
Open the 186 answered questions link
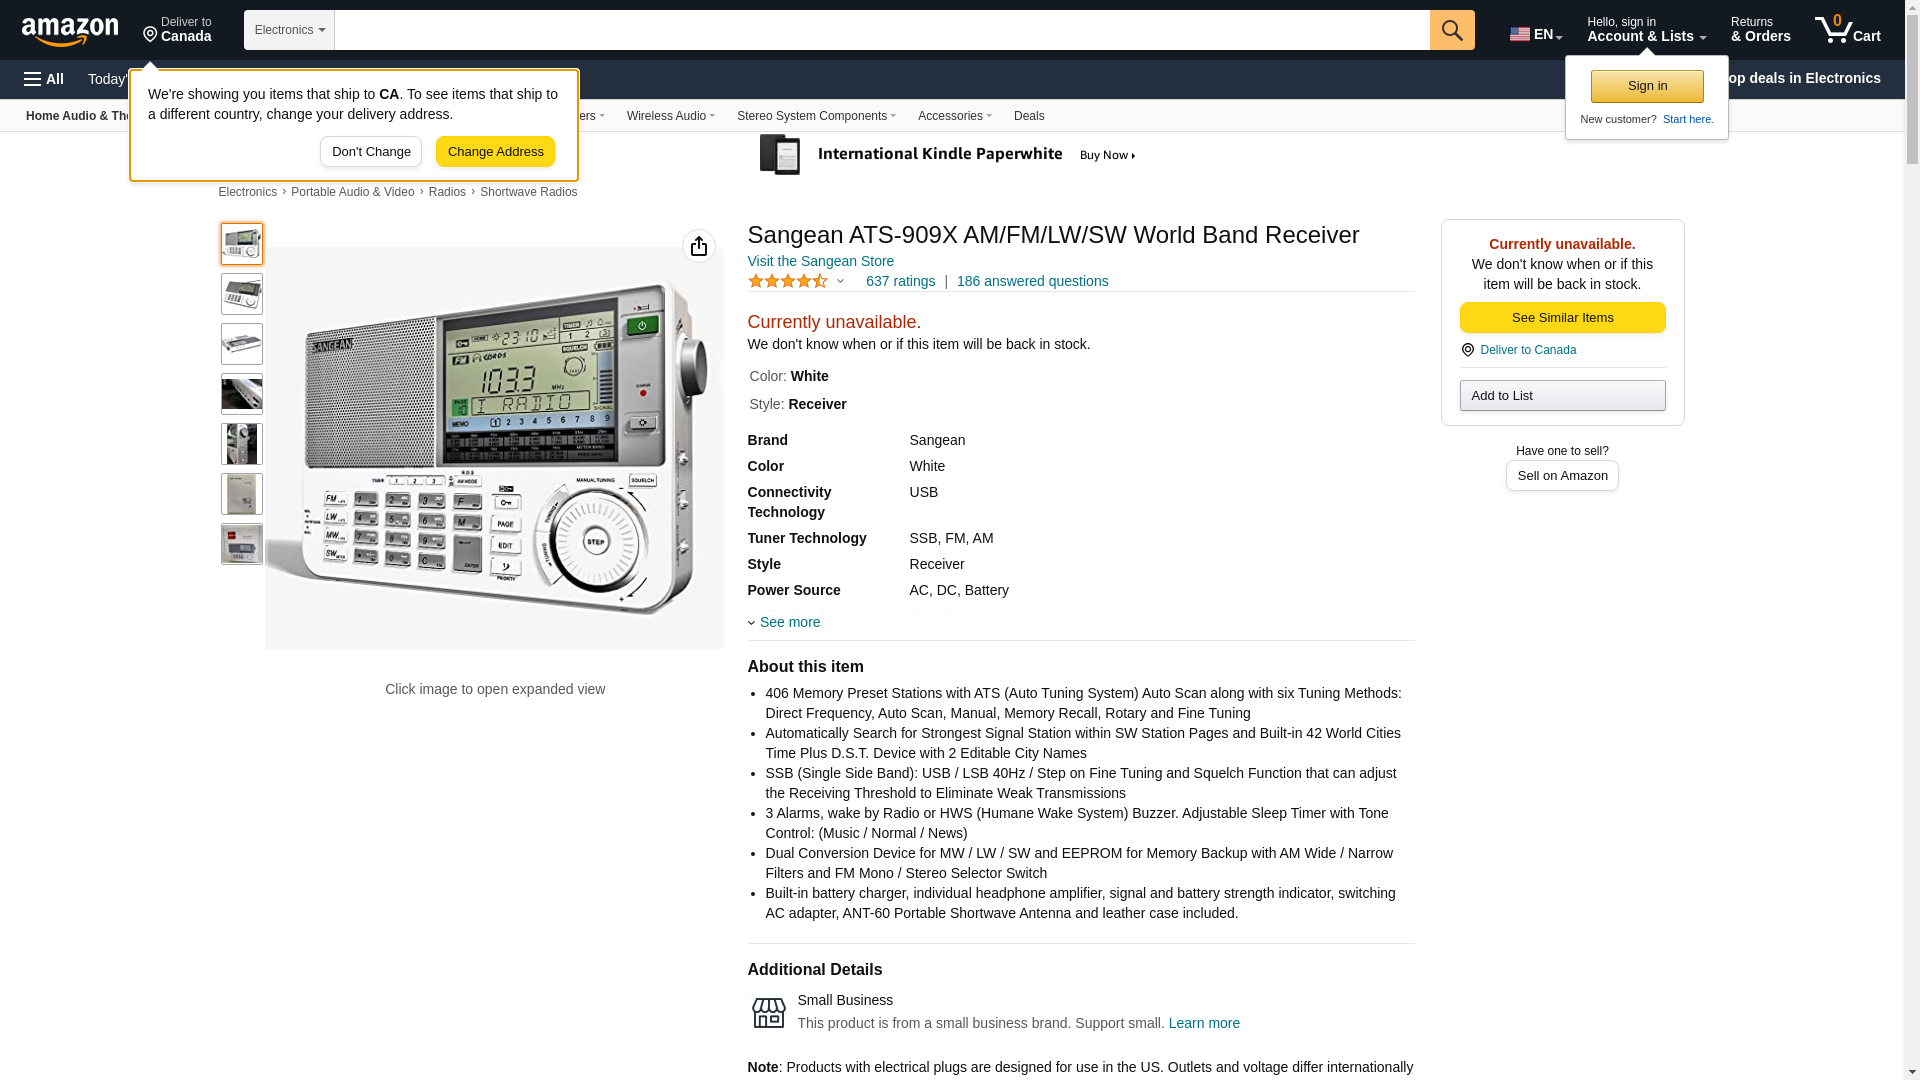1031,281
